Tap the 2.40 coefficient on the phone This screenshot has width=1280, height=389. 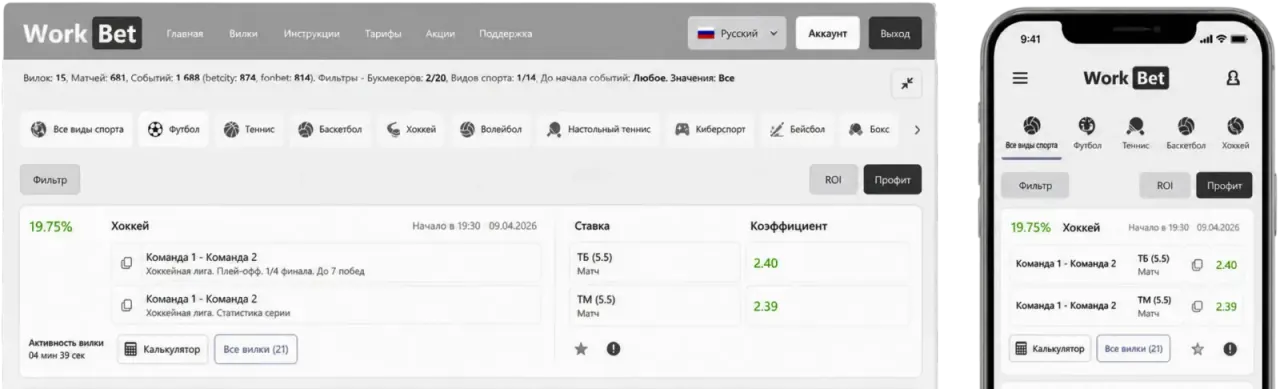pos(1227,265)
